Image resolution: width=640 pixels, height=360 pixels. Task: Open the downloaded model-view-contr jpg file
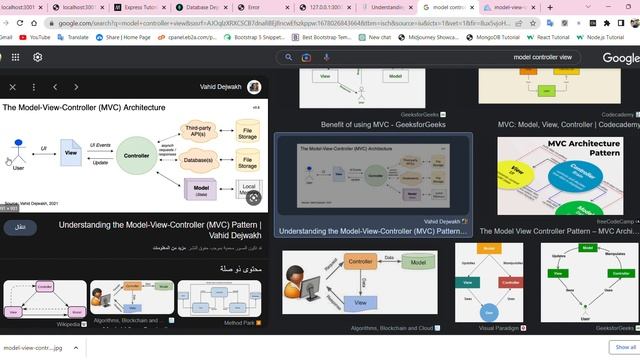point(33,348)
